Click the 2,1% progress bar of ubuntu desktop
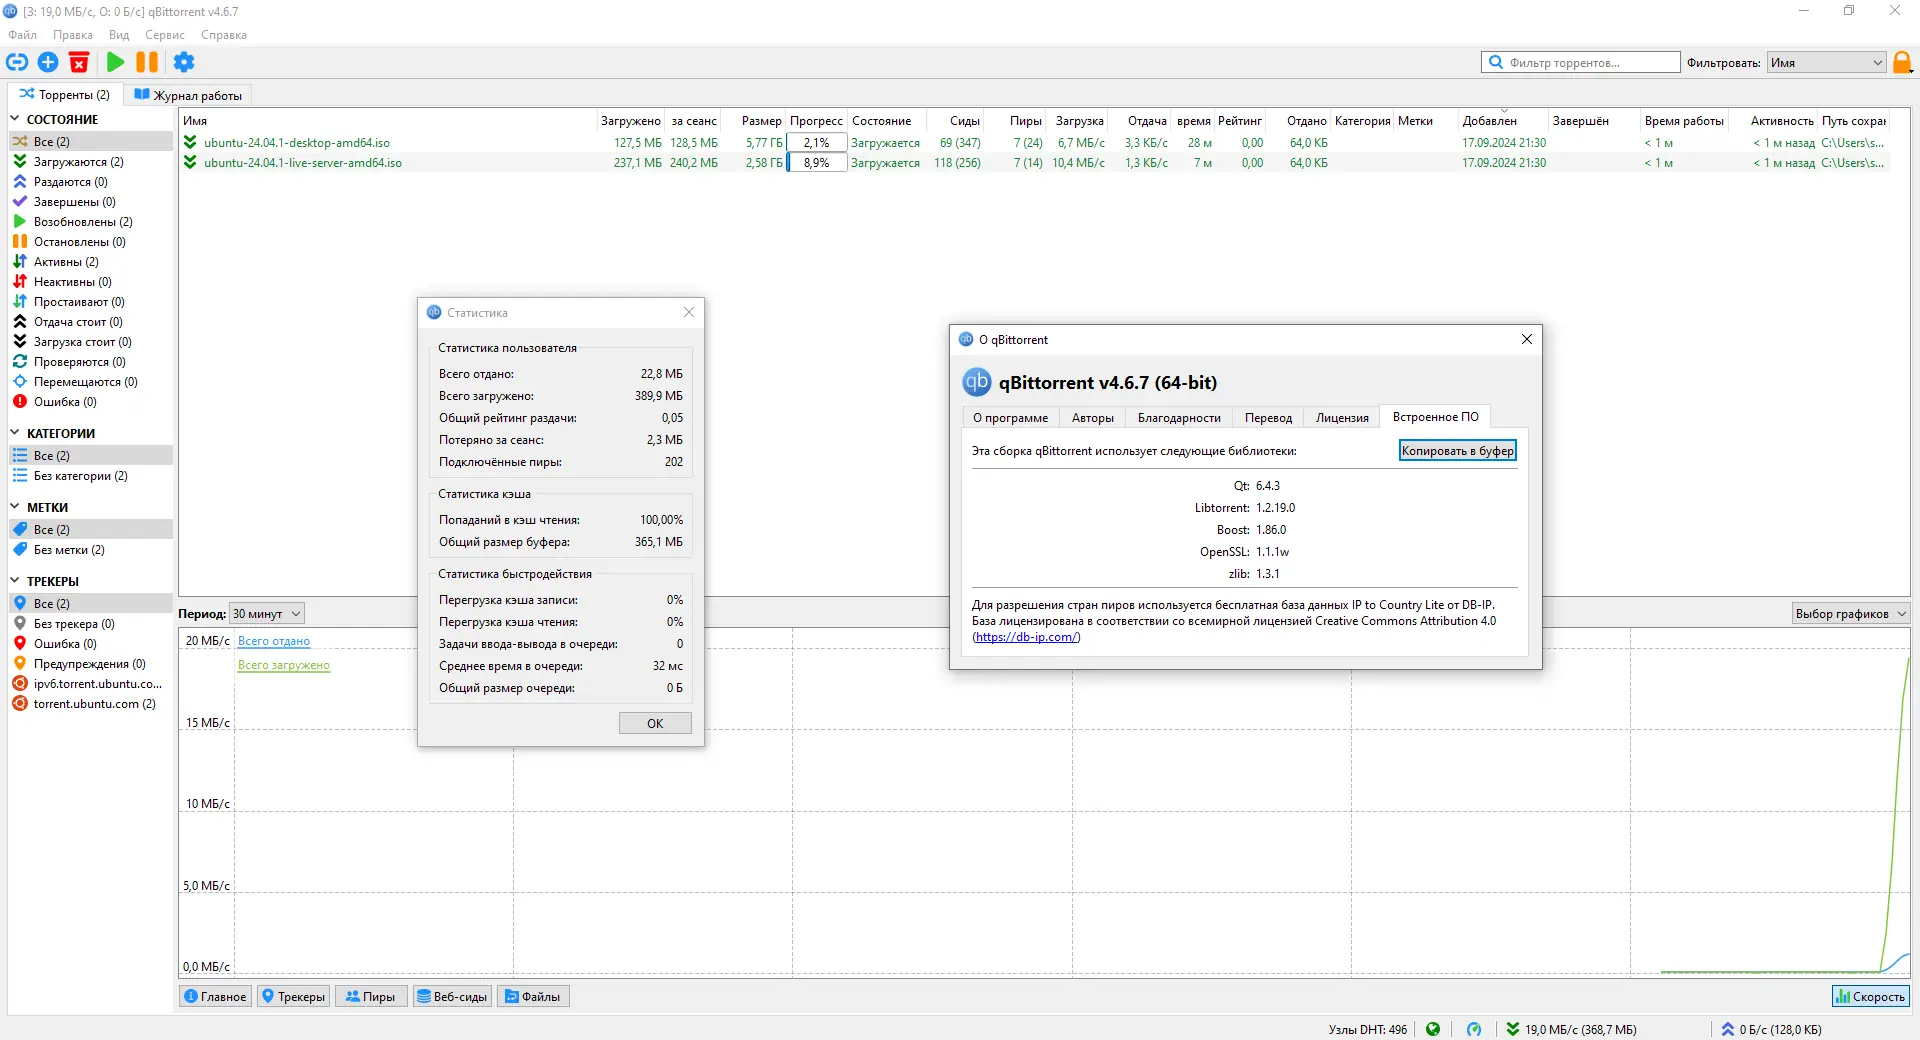 coord(817,143)
